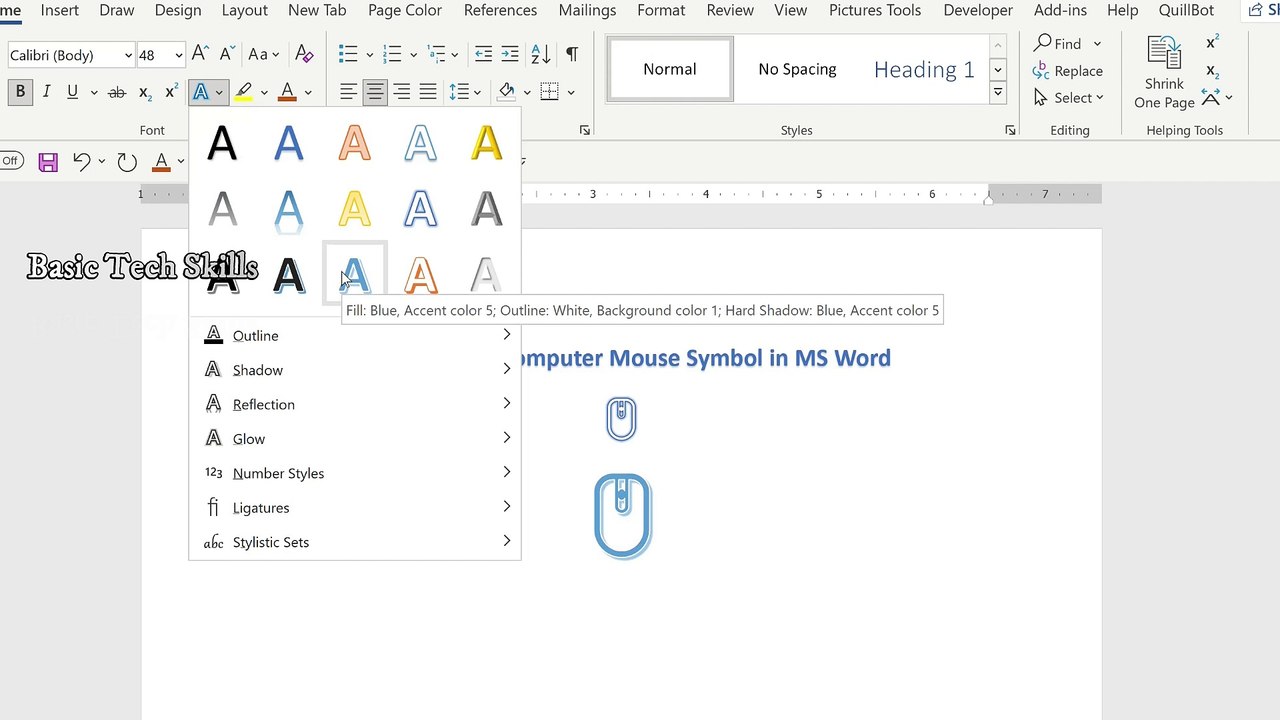1280x720 pixels.
Task: Apply Justify text alignment
Action: click(x=428, y=92)
